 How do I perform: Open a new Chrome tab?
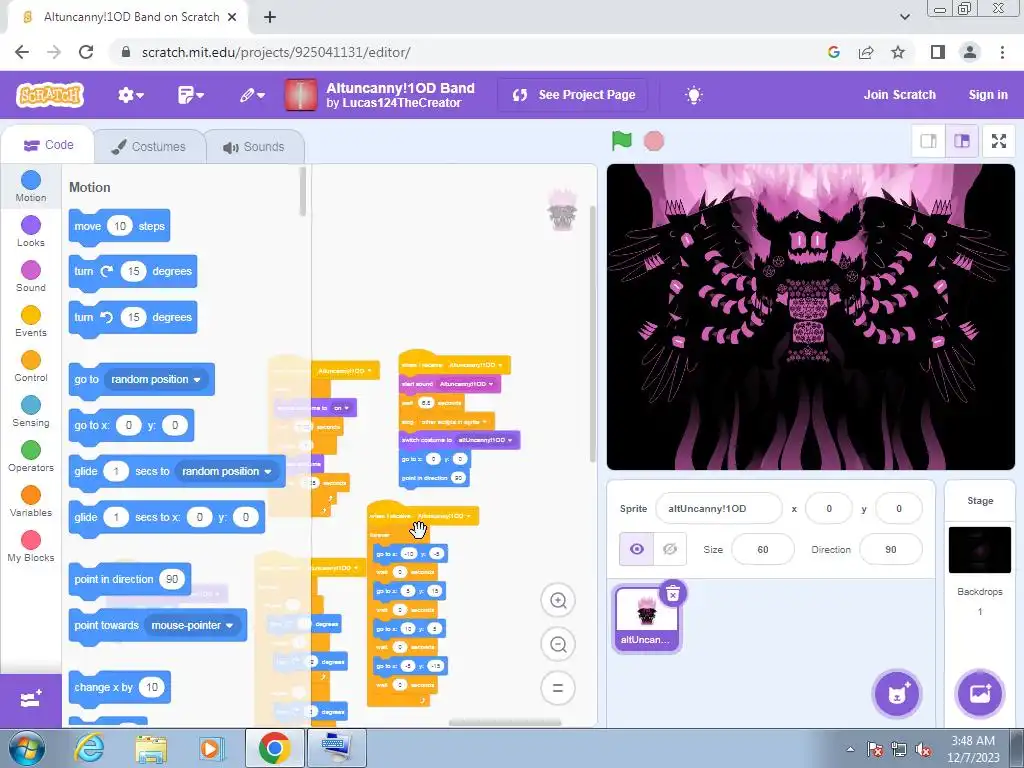click(270, 18)
